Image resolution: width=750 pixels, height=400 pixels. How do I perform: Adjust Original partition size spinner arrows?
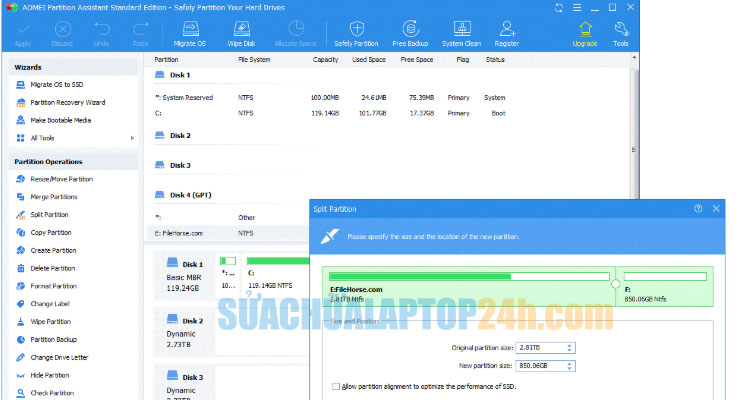[570, 348]
